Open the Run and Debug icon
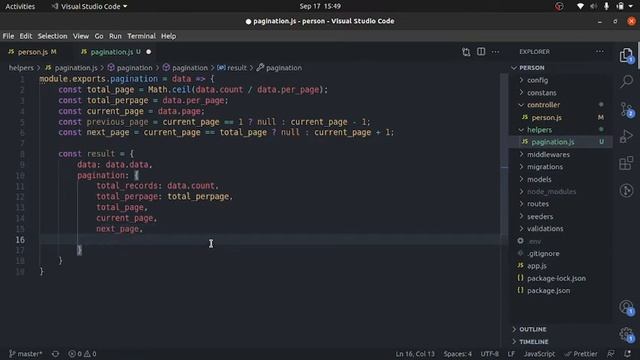 [x=626, y=136]
